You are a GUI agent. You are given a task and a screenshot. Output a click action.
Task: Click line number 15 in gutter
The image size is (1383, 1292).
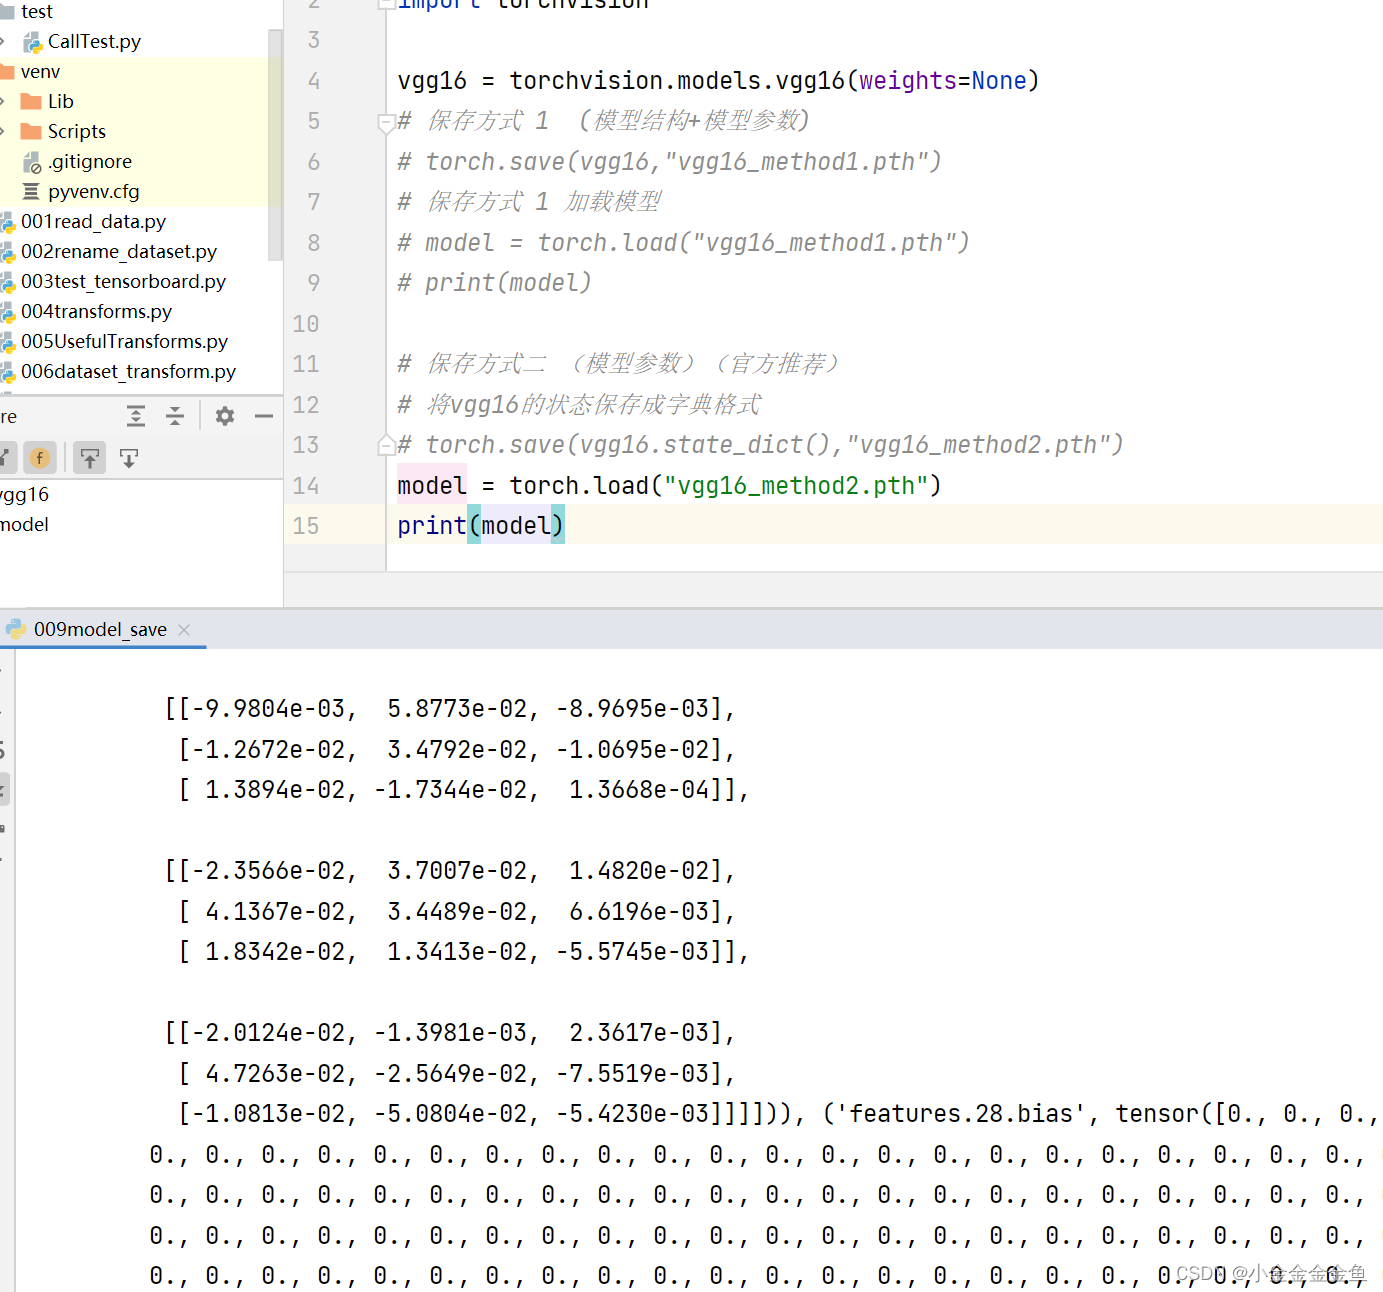pos(306,526)
